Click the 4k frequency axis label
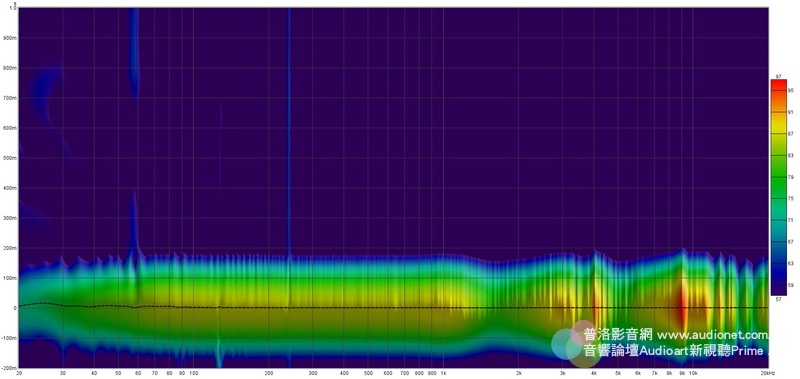The image size is (800, 379). 593,373
